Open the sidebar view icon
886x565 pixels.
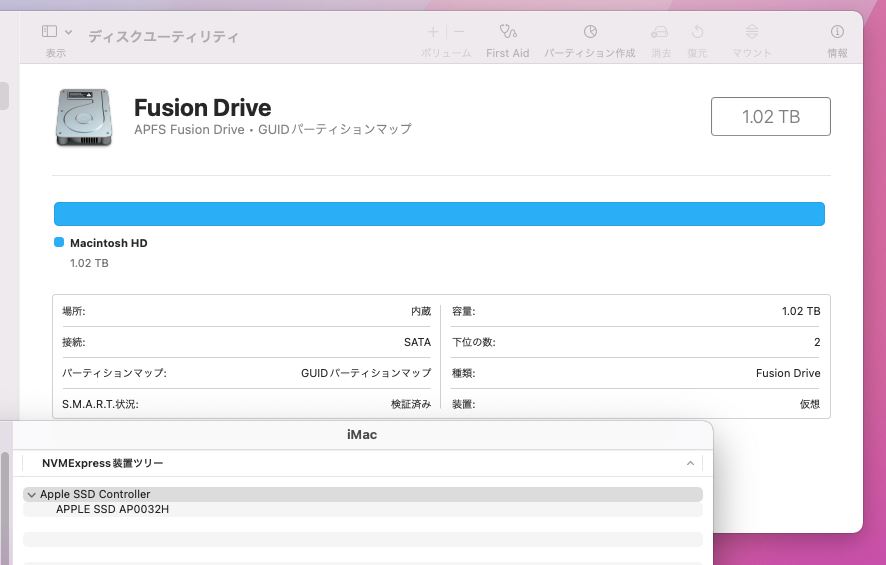tap(49, 32)
